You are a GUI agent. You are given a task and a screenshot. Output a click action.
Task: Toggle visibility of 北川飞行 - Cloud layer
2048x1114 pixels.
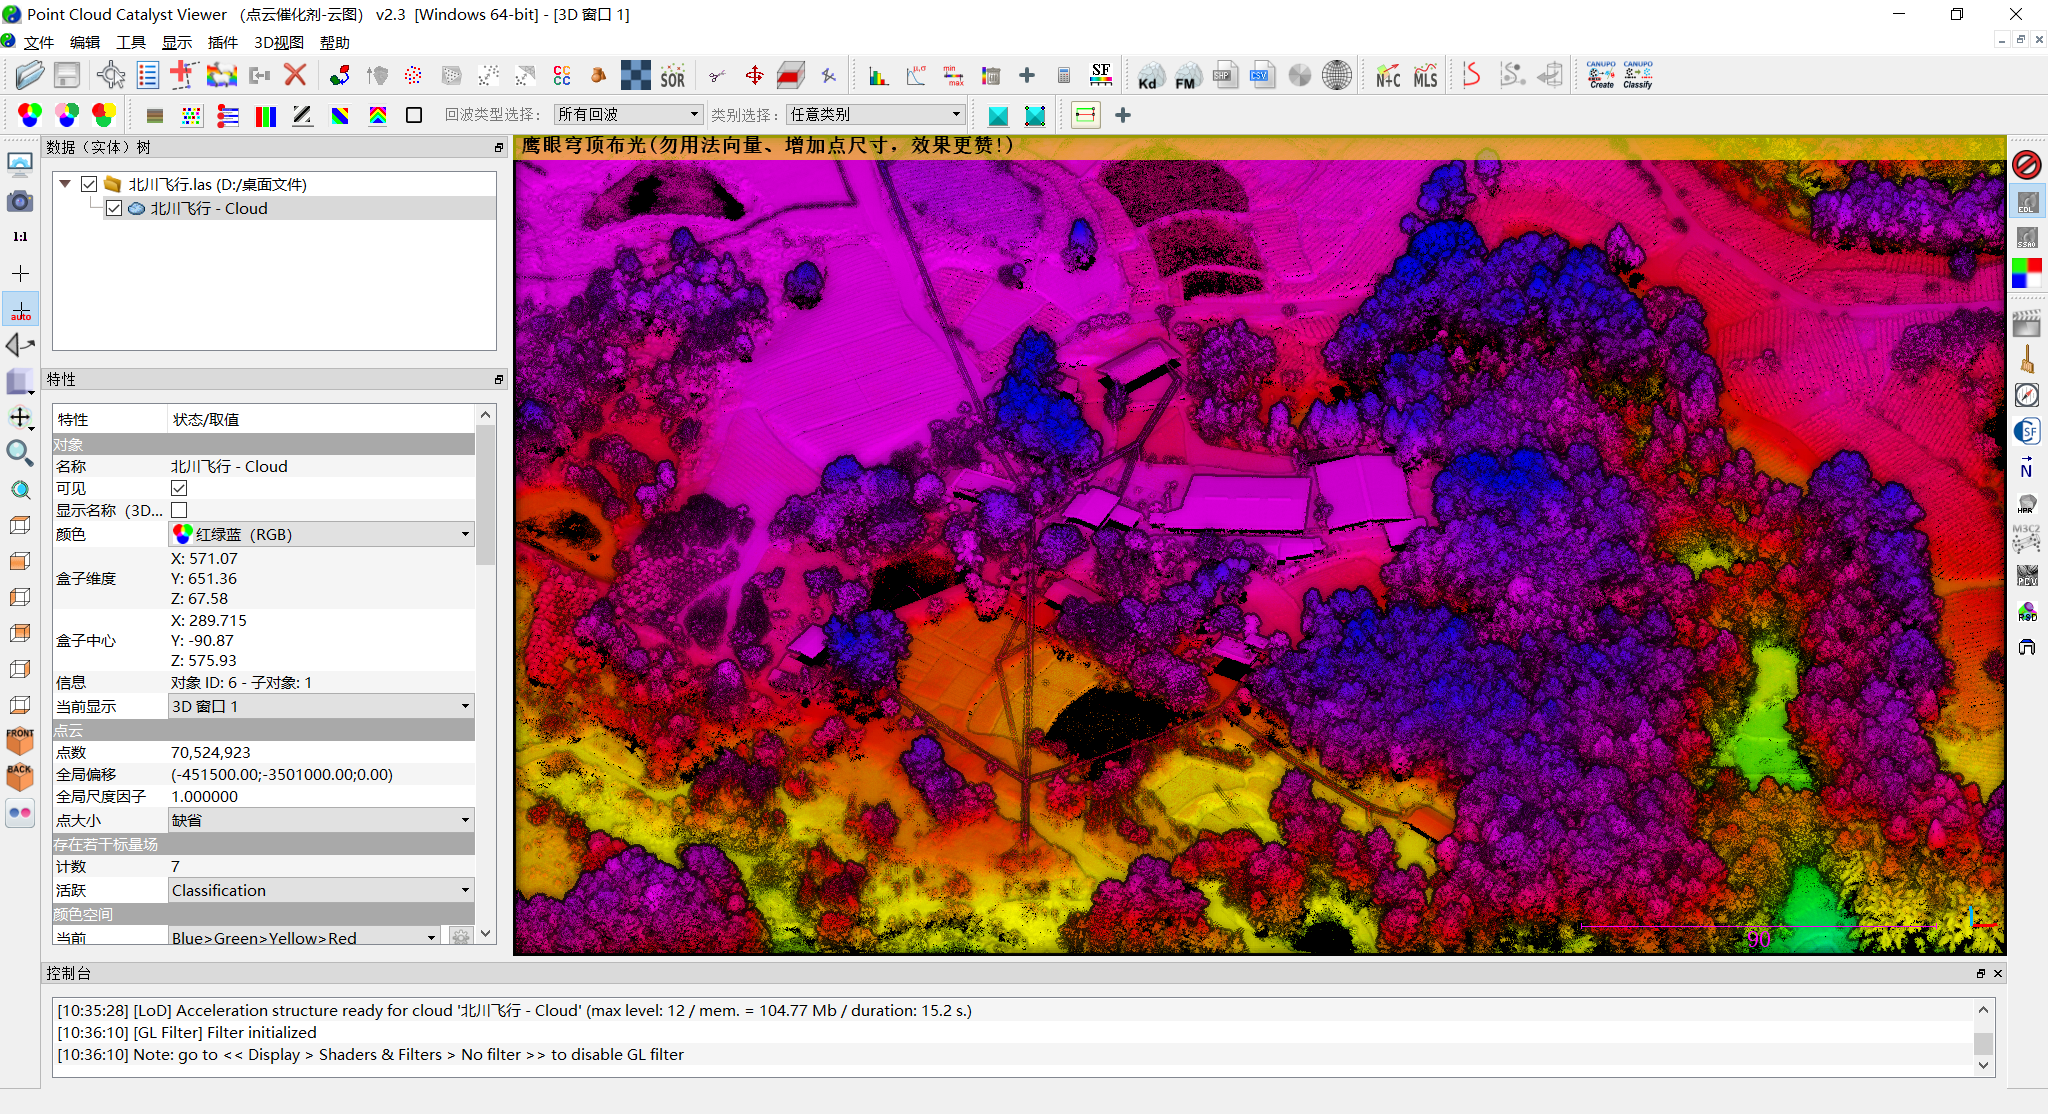click(112, 207)
